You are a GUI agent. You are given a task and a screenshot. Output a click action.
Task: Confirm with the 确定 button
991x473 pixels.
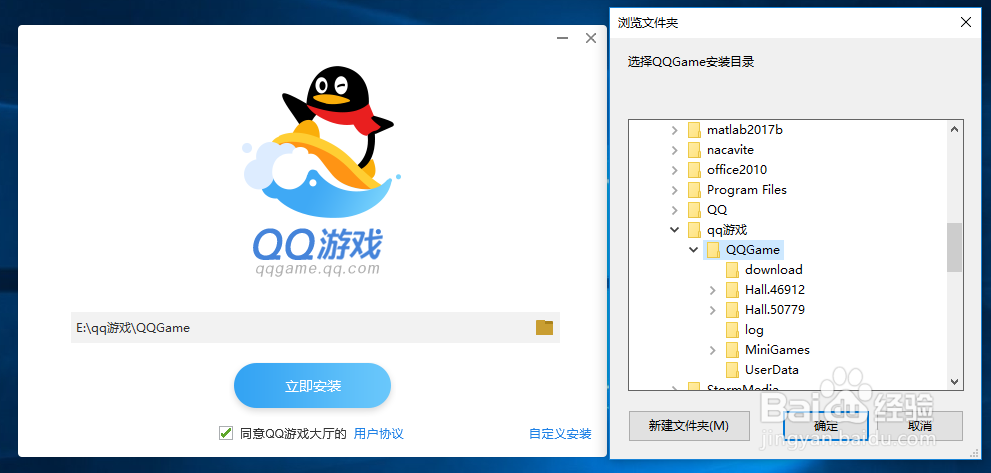[826, 426]
